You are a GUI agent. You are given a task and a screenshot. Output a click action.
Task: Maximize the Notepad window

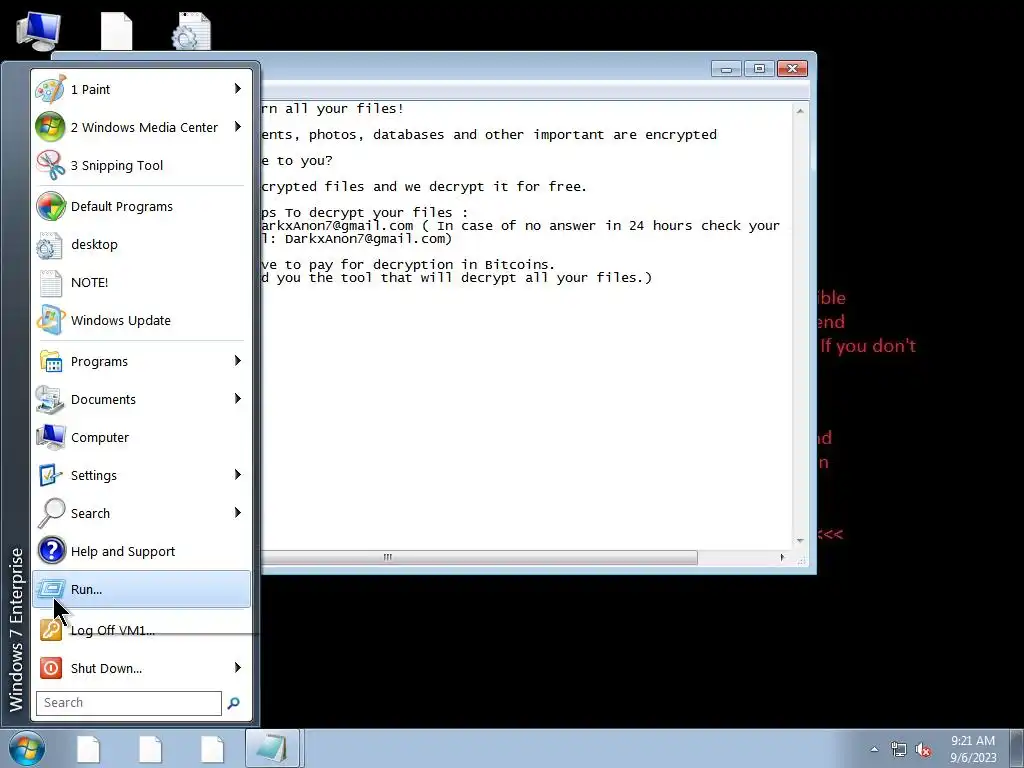(759, 69)
